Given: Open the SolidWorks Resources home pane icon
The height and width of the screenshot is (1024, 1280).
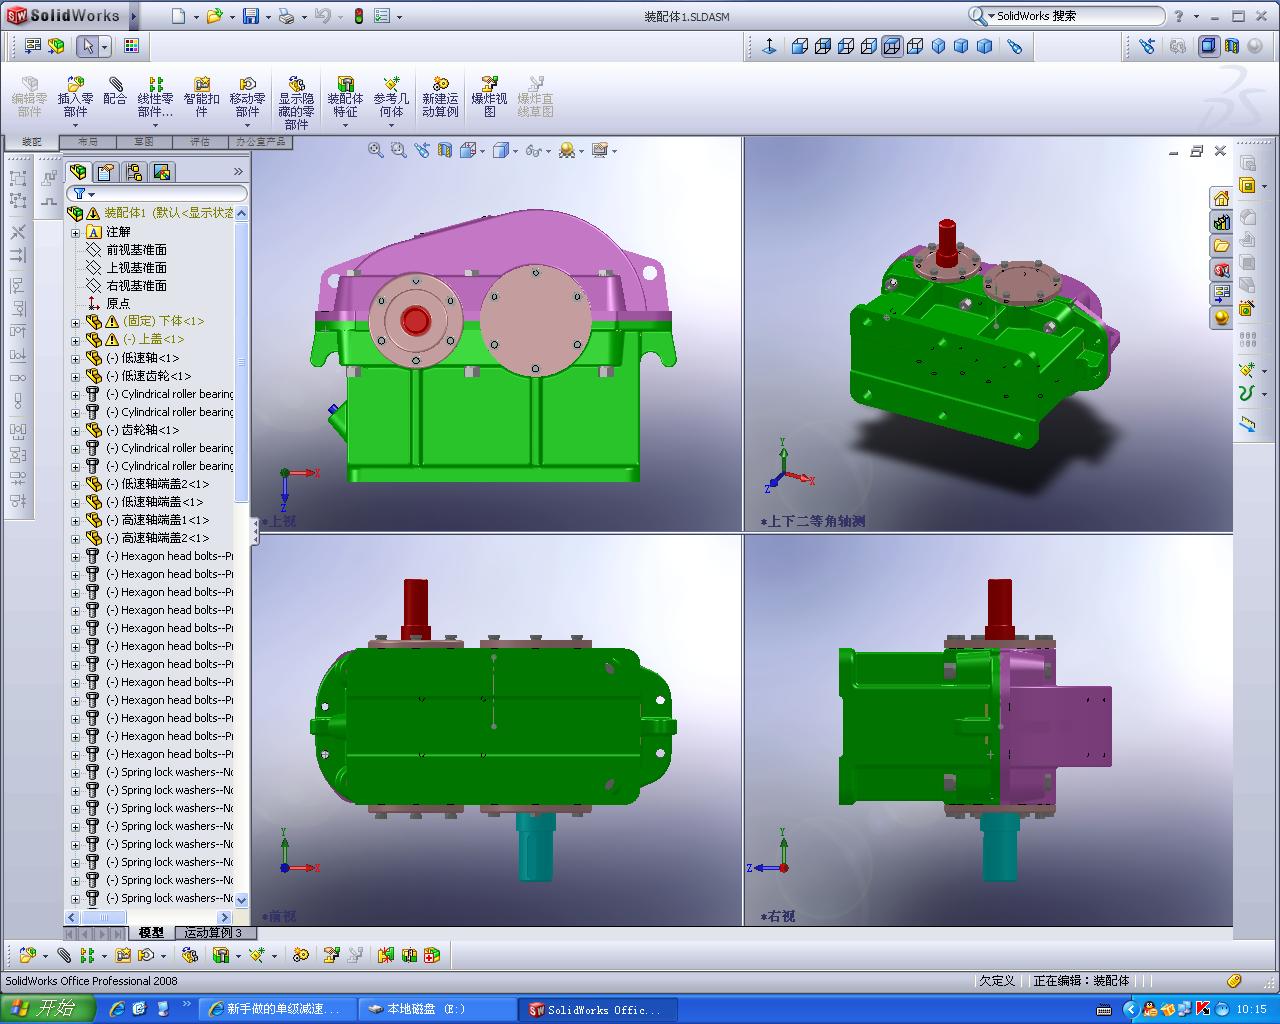Looking at the screenshot, I should click(1221, 198).
